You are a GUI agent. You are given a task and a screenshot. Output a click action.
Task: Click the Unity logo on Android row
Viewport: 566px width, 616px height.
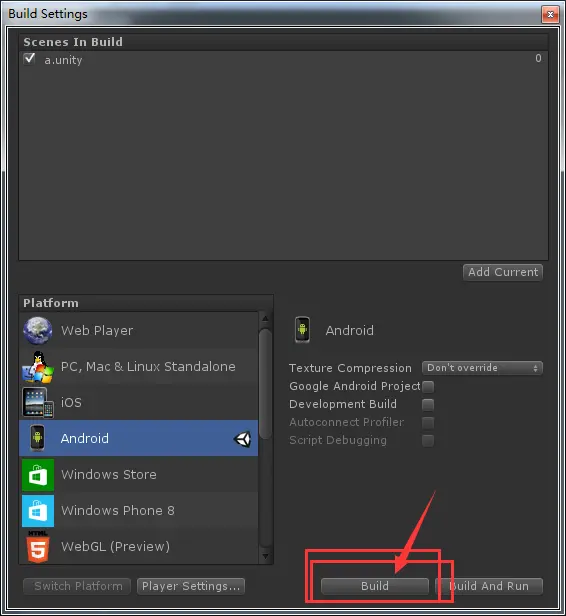click(x=242, y=439)
